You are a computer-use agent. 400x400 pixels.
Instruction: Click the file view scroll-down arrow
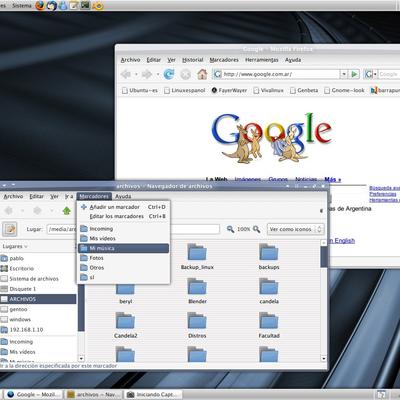tap(323, 359)
